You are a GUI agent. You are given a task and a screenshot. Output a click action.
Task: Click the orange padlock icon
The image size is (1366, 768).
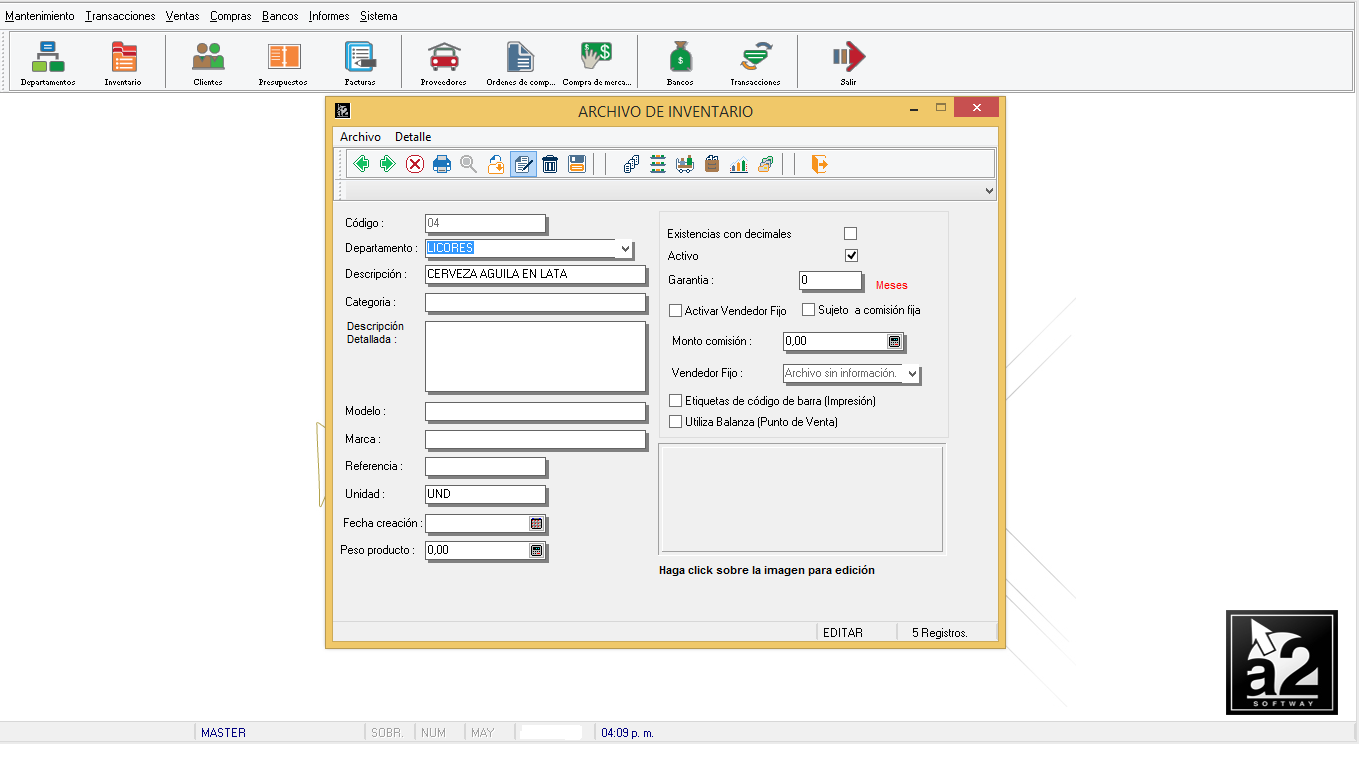496,164
